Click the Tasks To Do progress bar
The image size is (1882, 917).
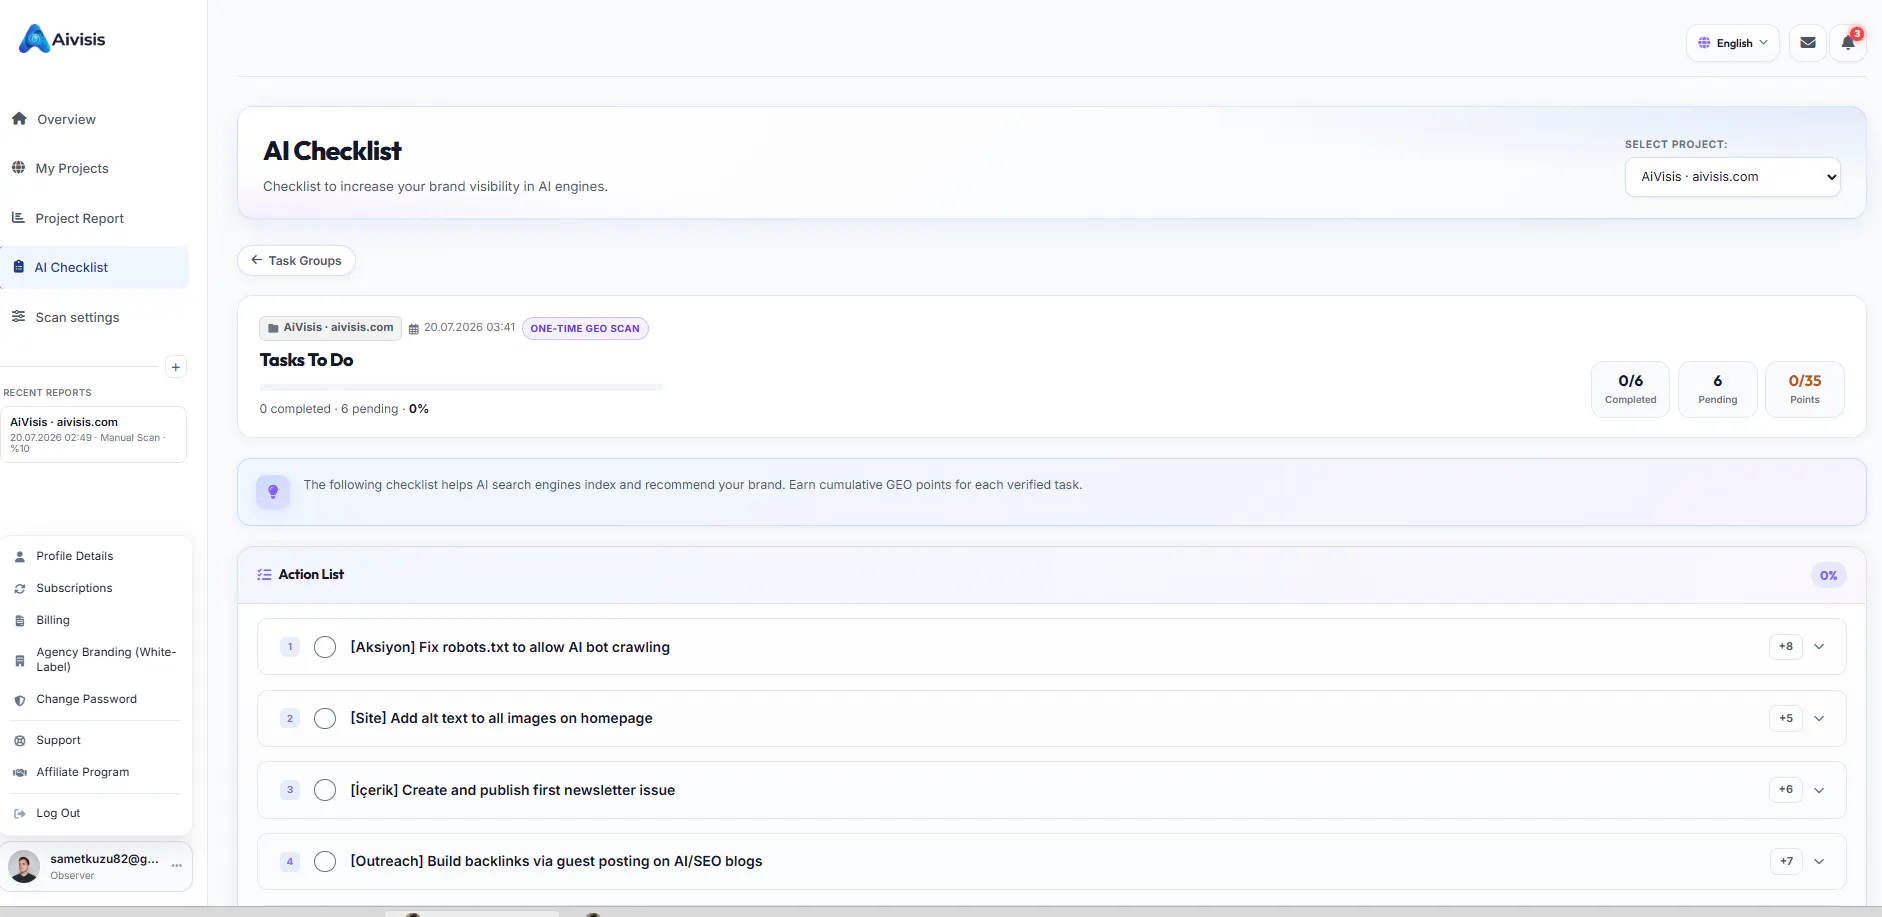(x=461, y=387)
